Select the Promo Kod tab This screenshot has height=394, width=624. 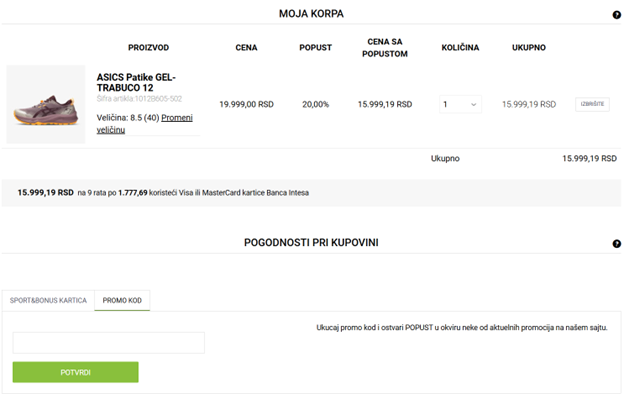point(122,300)
